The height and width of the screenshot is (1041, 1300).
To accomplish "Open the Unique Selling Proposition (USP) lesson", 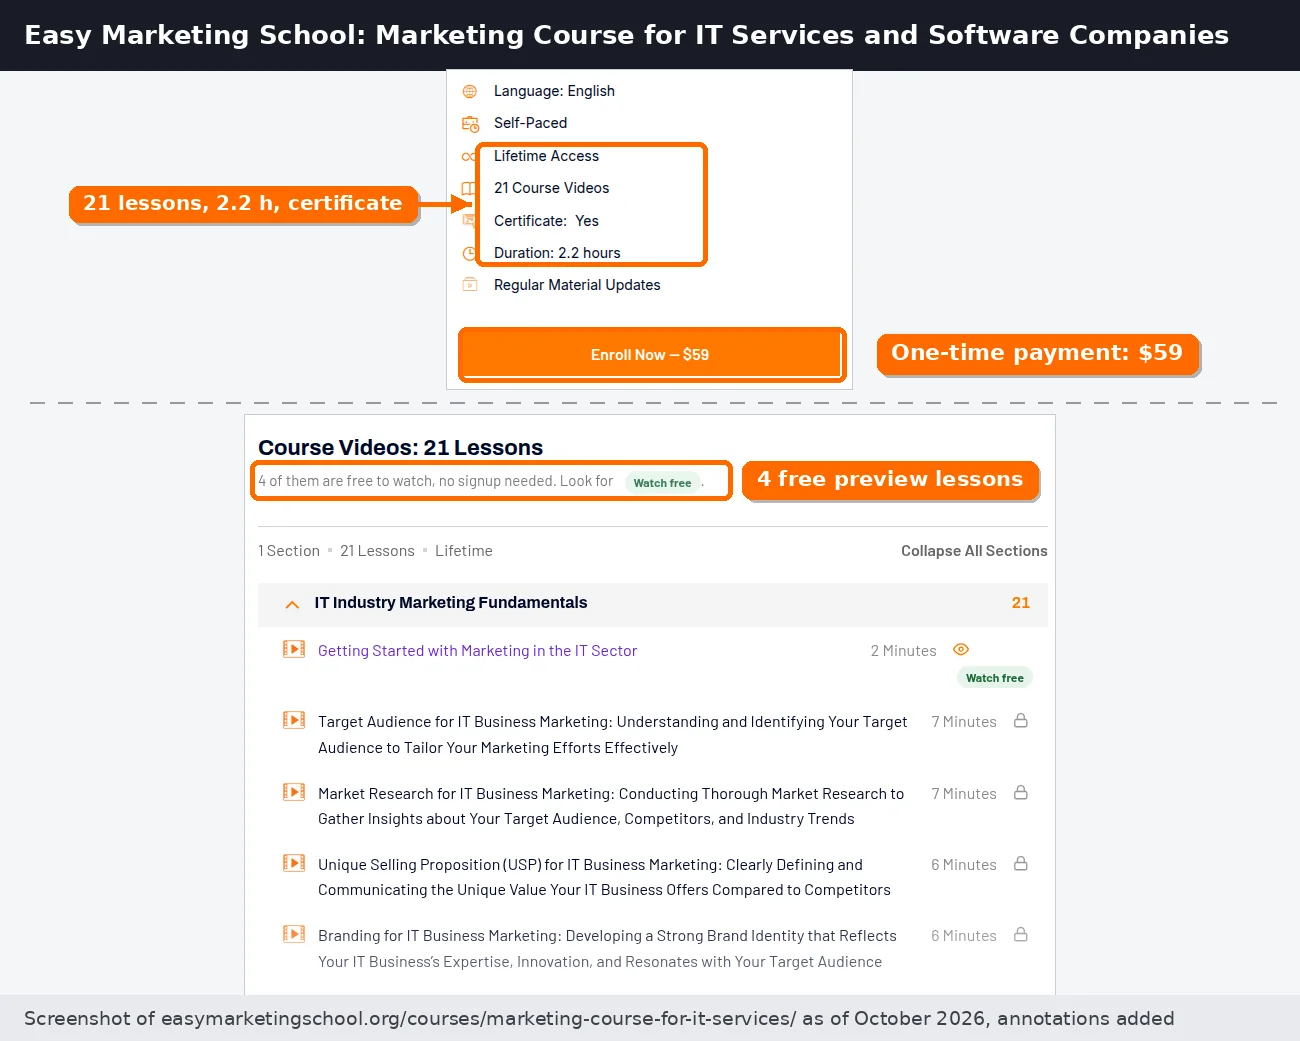I will click(x=604, y=877).
